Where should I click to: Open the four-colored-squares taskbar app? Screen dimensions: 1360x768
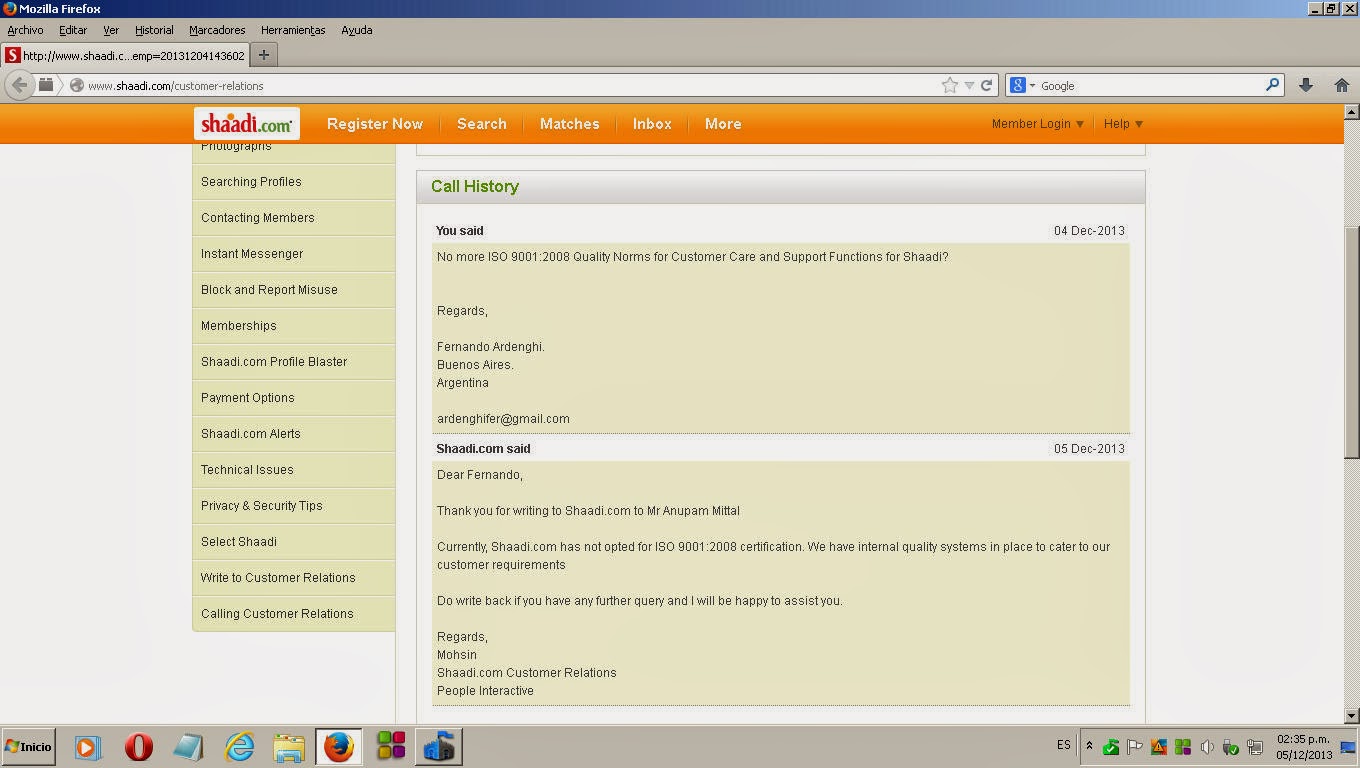(x=391, y=747)
